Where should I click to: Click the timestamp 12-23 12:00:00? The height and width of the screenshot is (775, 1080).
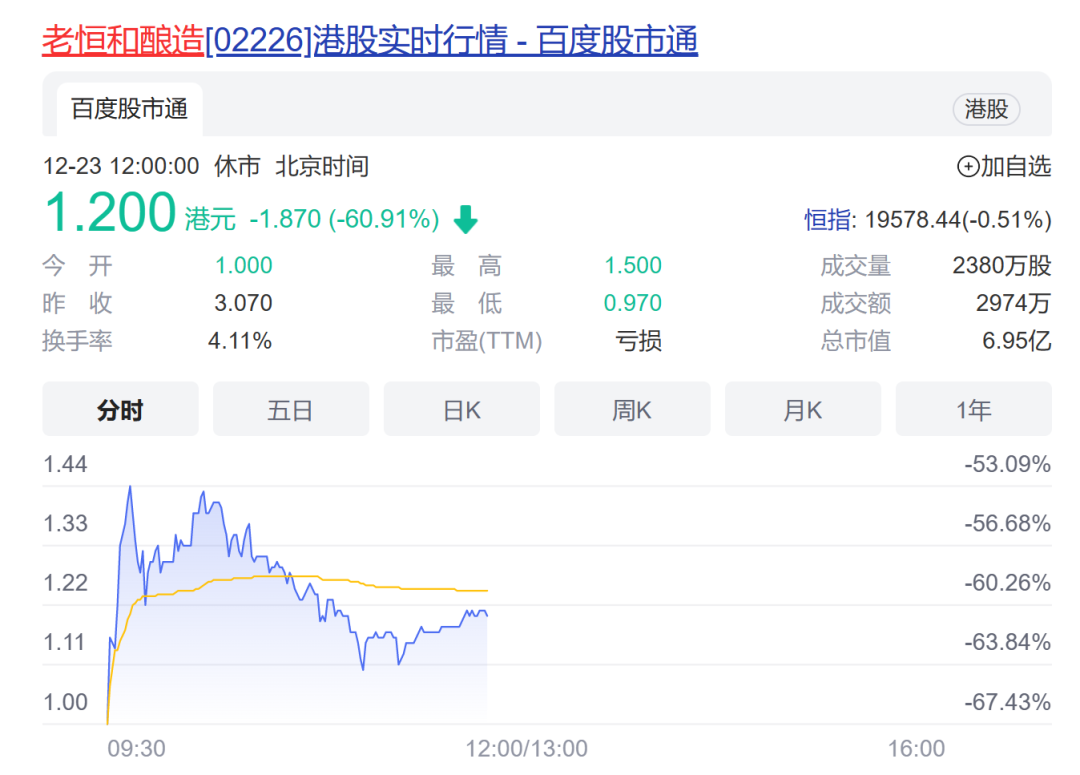(x=121, y=166)
